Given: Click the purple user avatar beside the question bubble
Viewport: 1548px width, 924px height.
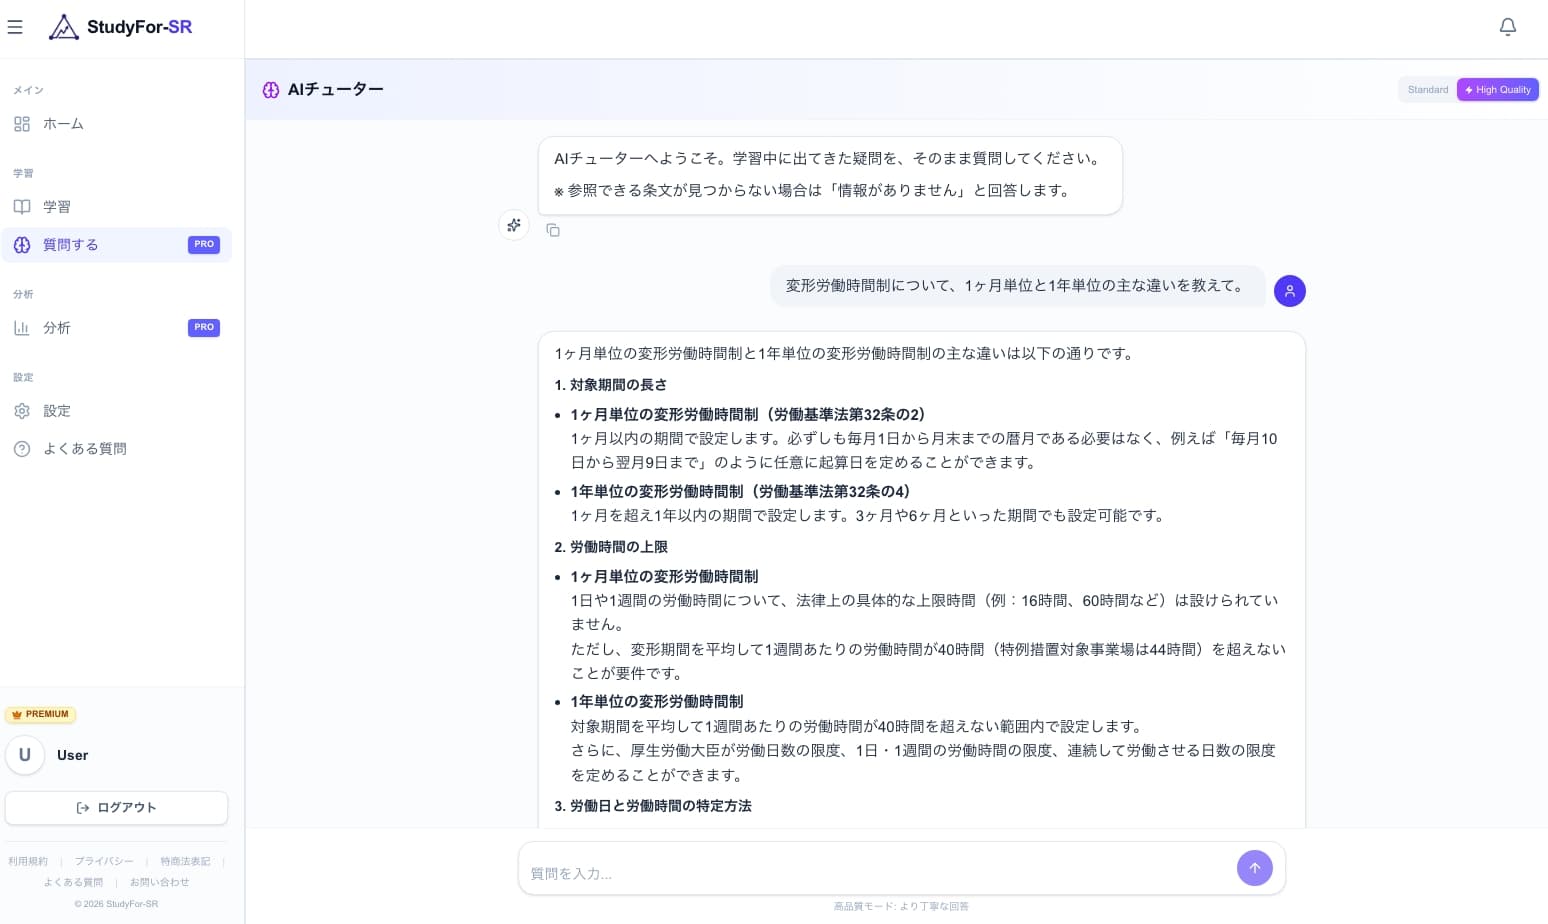Looking at the screenshot, I should [x=1289, y=290].
